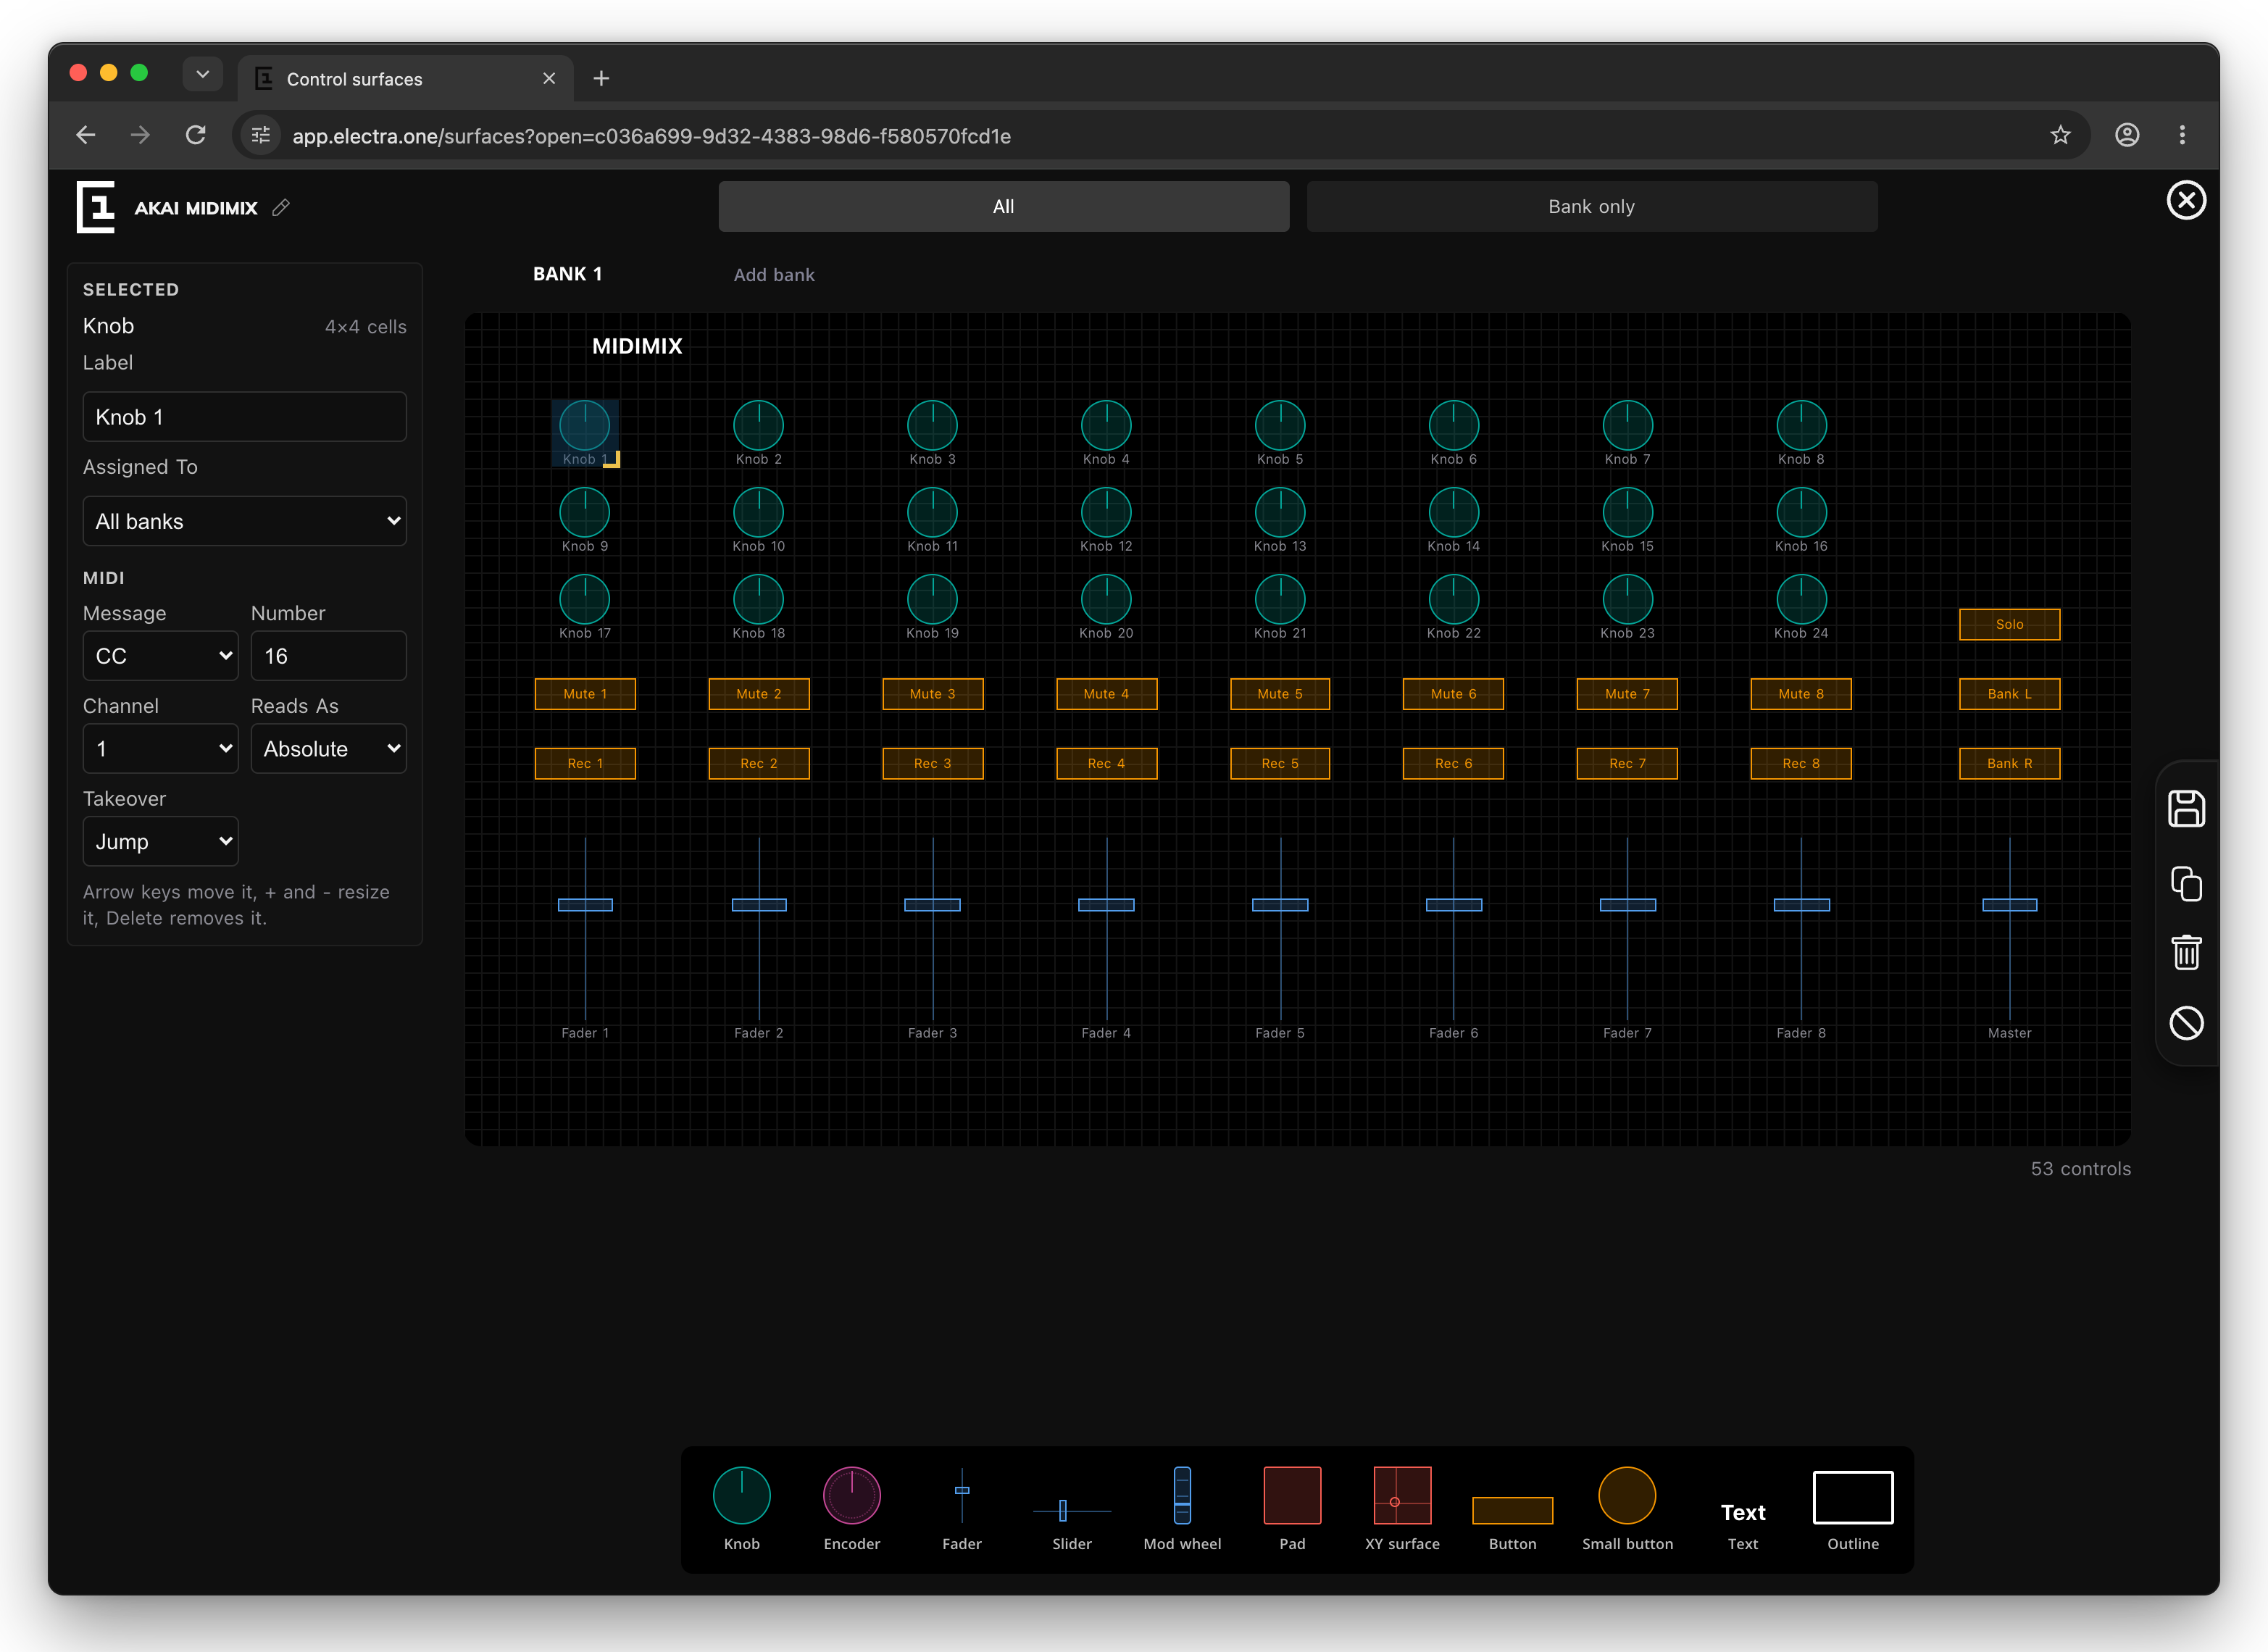Pick the Small button control
2268x1652 pixels.
(x=1627, y=1508)
